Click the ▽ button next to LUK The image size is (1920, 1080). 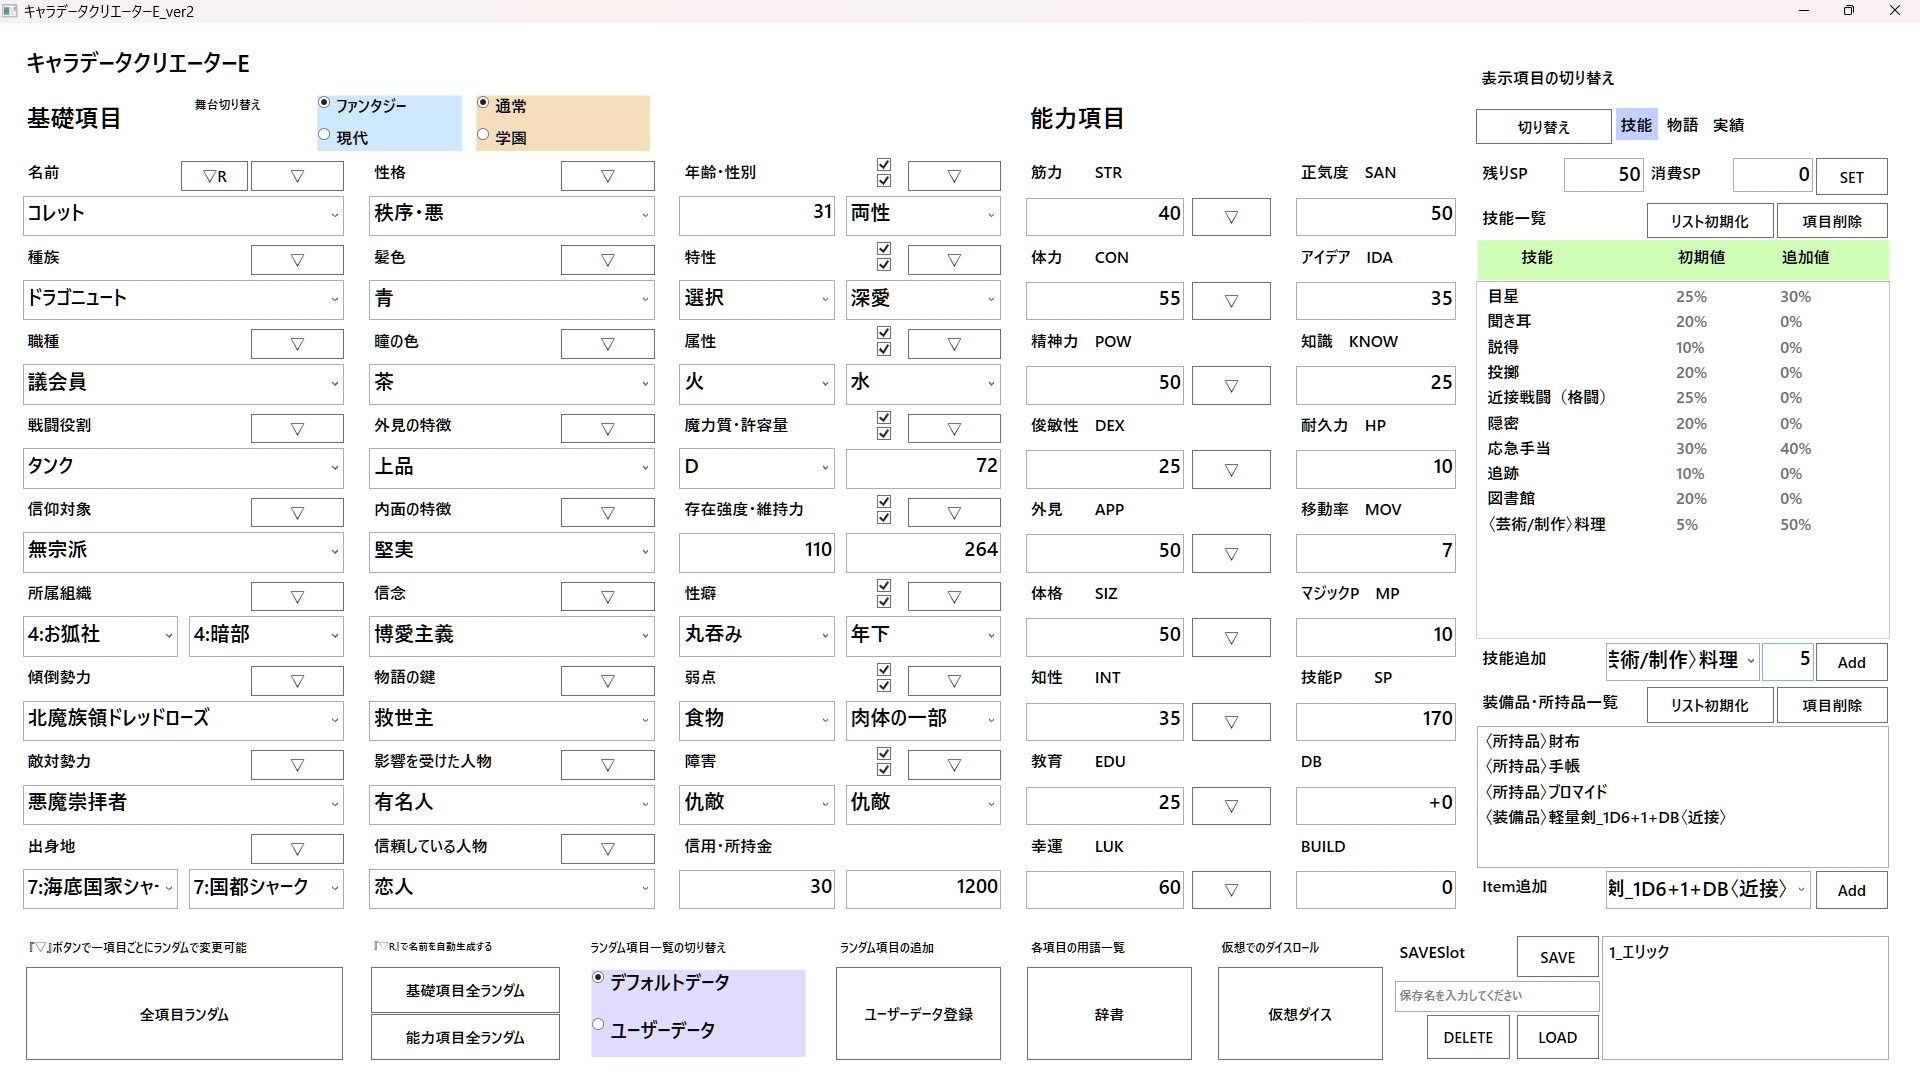click(1231, 889)
